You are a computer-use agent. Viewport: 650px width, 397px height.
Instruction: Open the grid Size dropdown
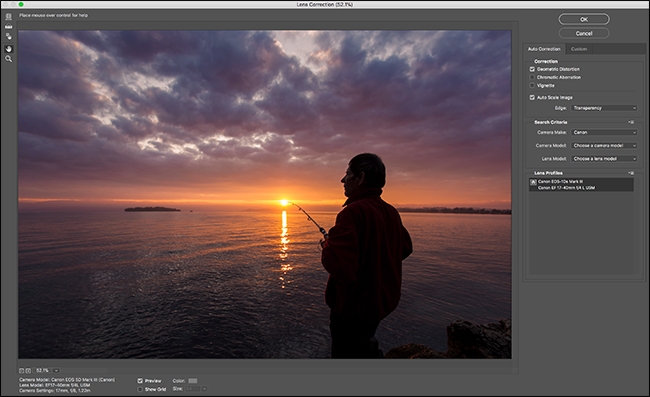[x=196, y=389]
